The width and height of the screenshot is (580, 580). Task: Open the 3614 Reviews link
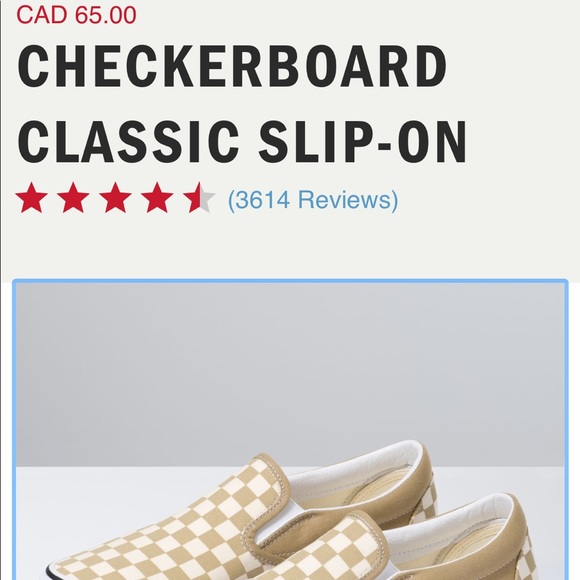pyautogui.click(x=313, y=200)
